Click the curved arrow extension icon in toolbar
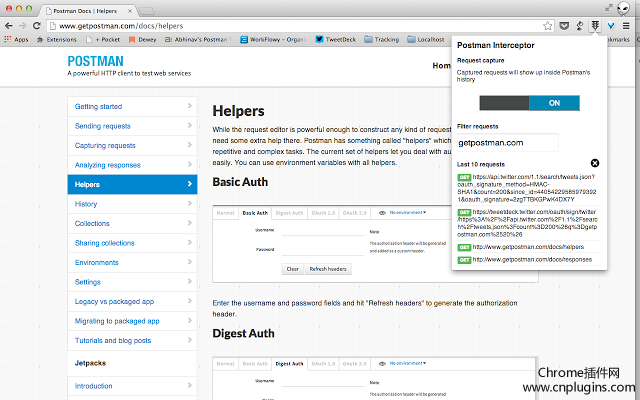The height and width of the screenshot is (400, 640). coord(580,26)
